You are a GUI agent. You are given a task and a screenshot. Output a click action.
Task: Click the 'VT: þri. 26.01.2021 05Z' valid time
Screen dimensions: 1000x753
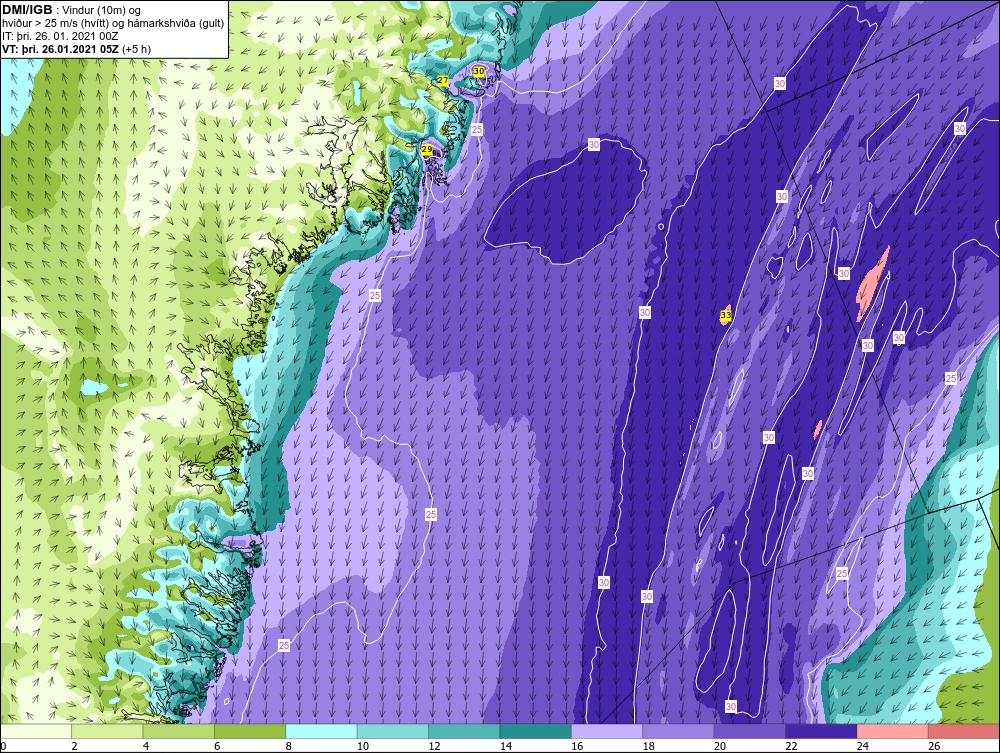(60, 49)
